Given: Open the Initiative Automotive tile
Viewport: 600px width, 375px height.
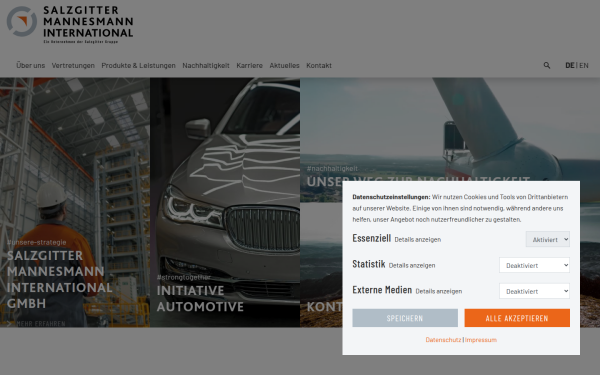Looking at the screenshot, I should (x=225, y=202).
